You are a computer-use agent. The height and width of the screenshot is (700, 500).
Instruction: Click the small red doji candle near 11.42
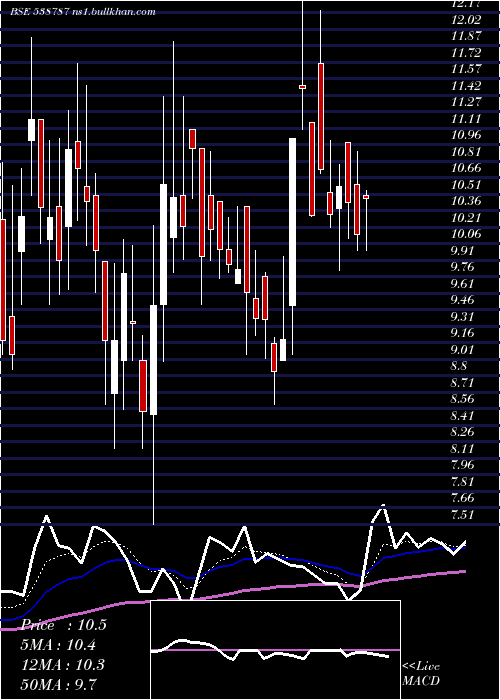point(302,87)
